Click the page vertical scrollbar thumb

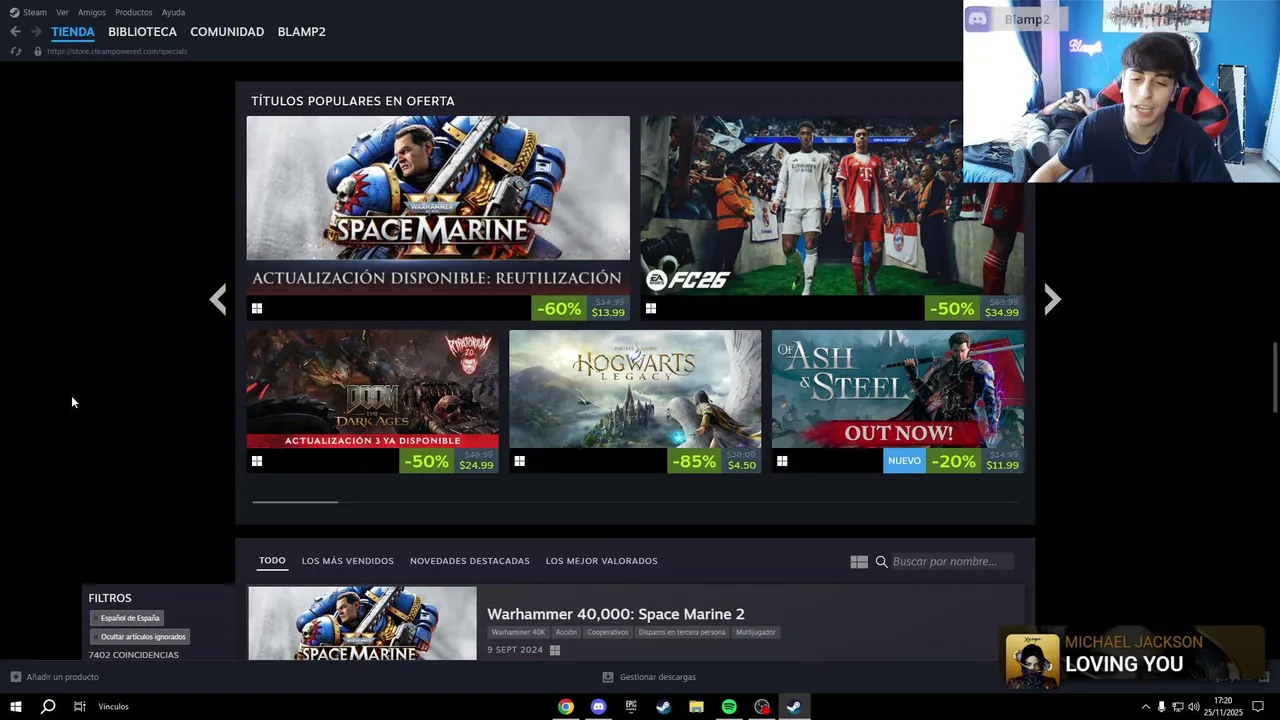[1275, 377]
